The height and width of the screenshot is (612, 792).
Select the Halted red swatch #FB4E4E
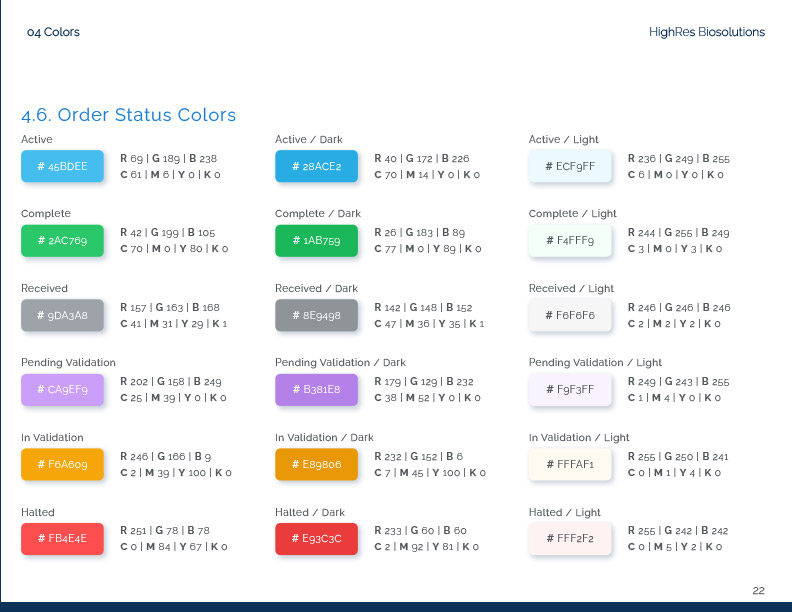click(x=62, y=539)
